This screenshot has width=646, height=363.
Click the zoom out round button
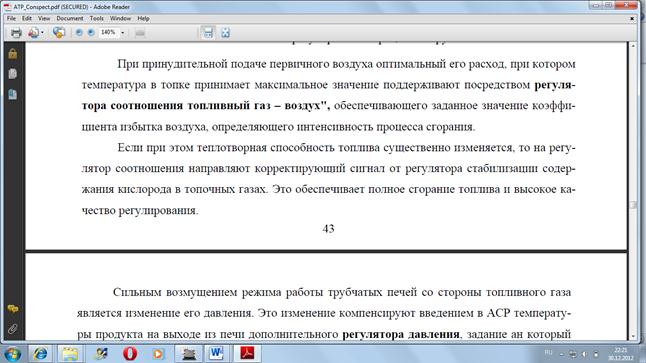79,33
